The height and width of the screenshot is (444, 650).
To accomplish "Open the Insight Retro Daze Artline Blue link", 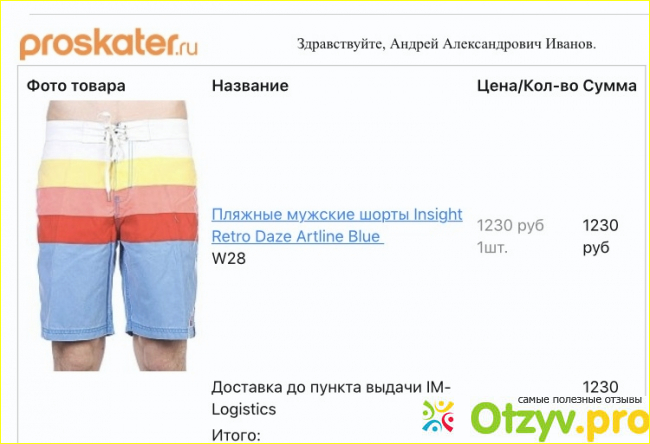I will [x=337, y=225].
